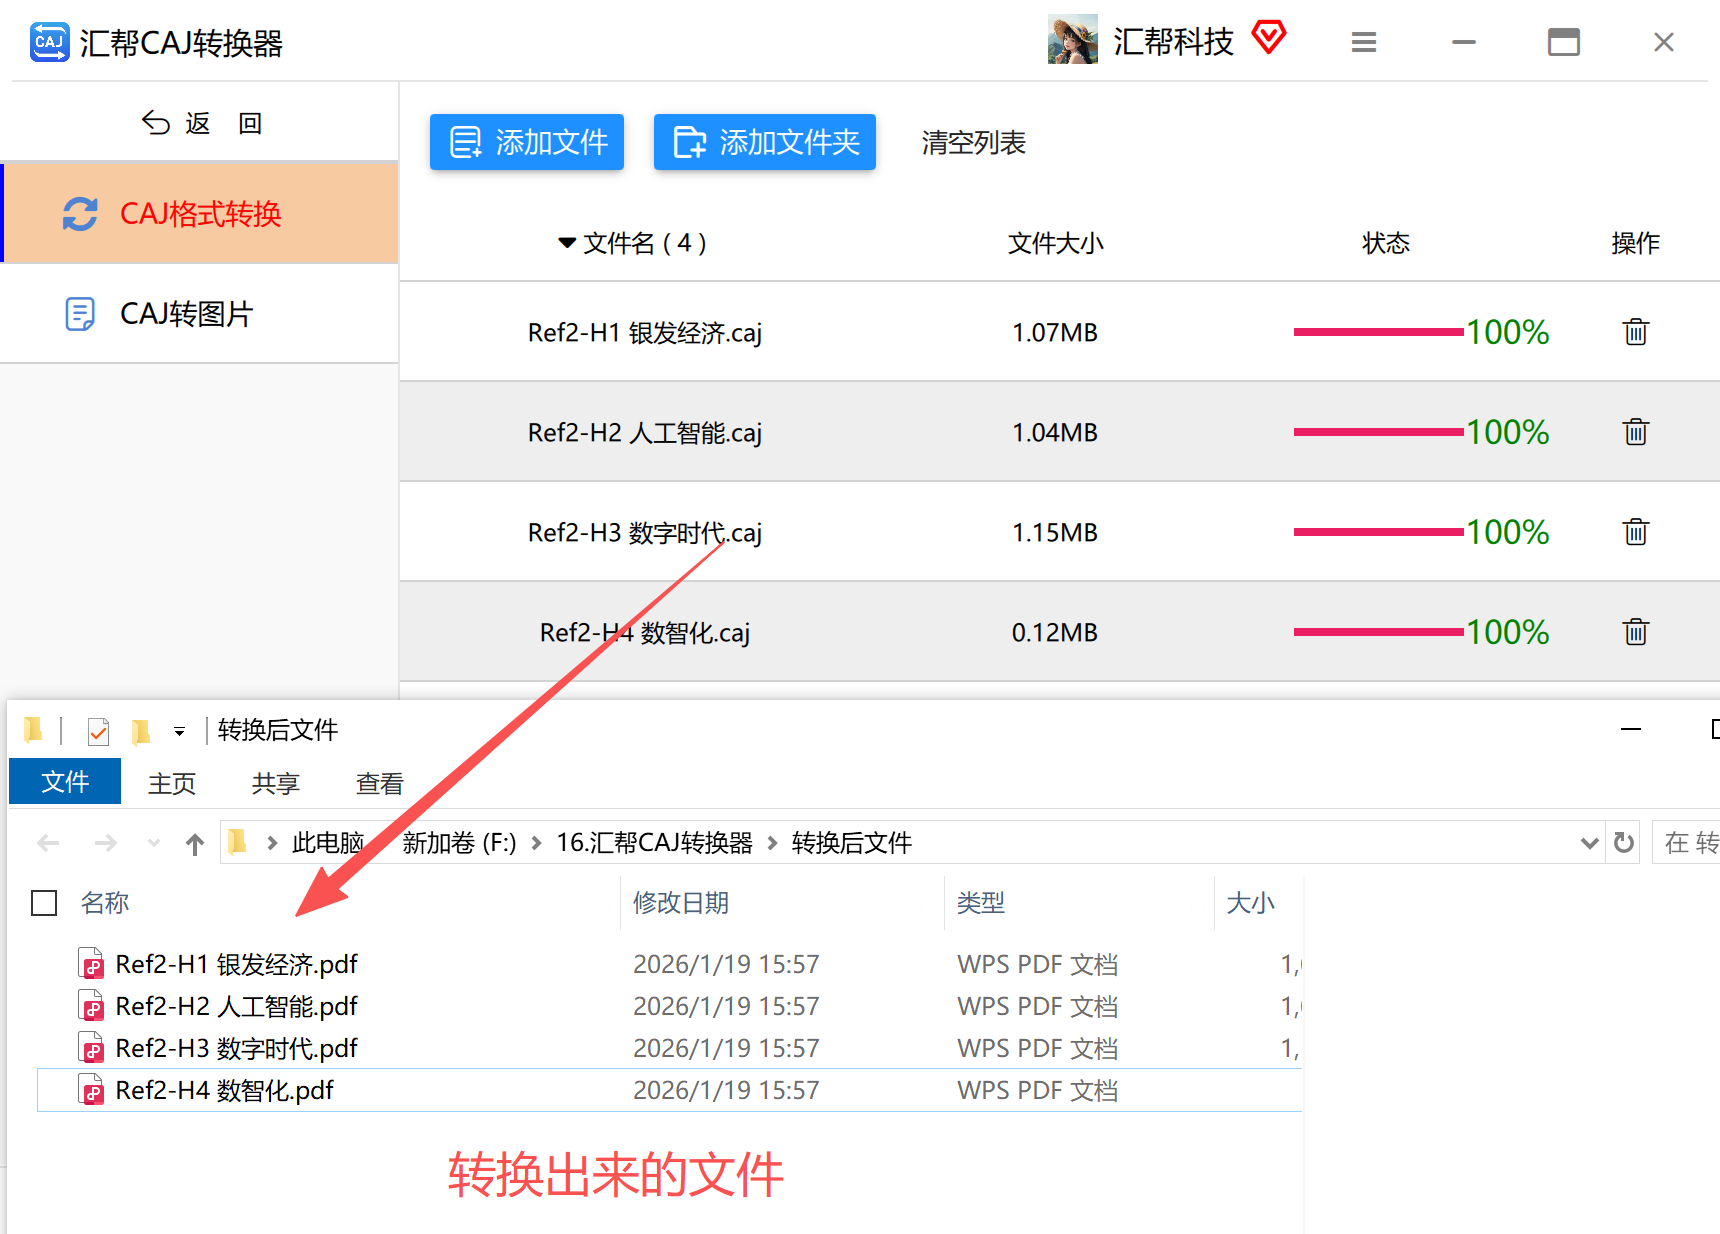
Task: Select the Ref2-H3 数字时代.pdf file
Action: [236, 1048]
